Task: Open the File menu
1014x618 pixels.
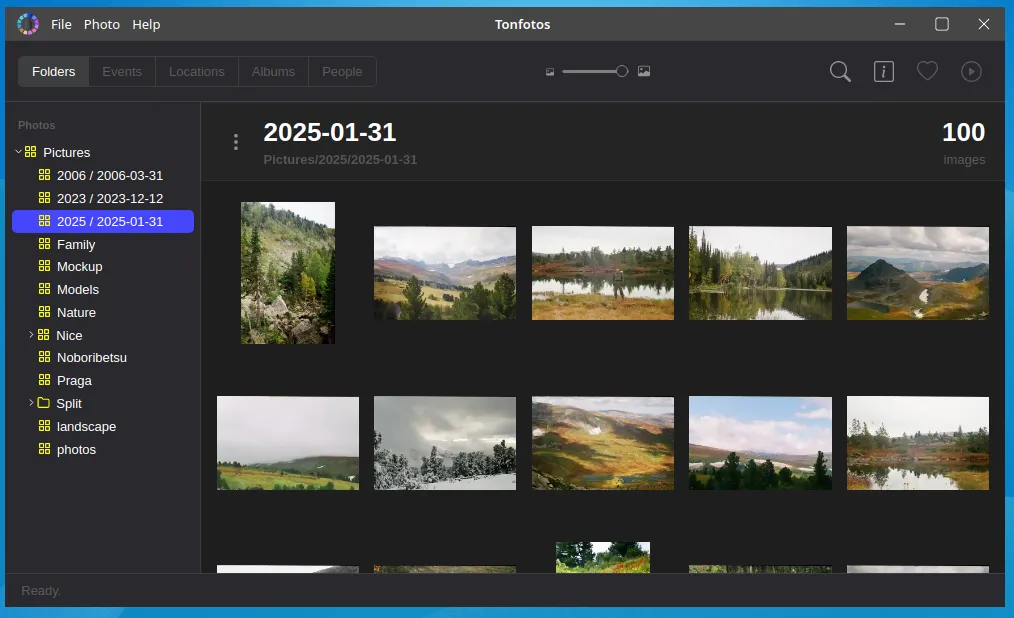Action: (61, 24)
